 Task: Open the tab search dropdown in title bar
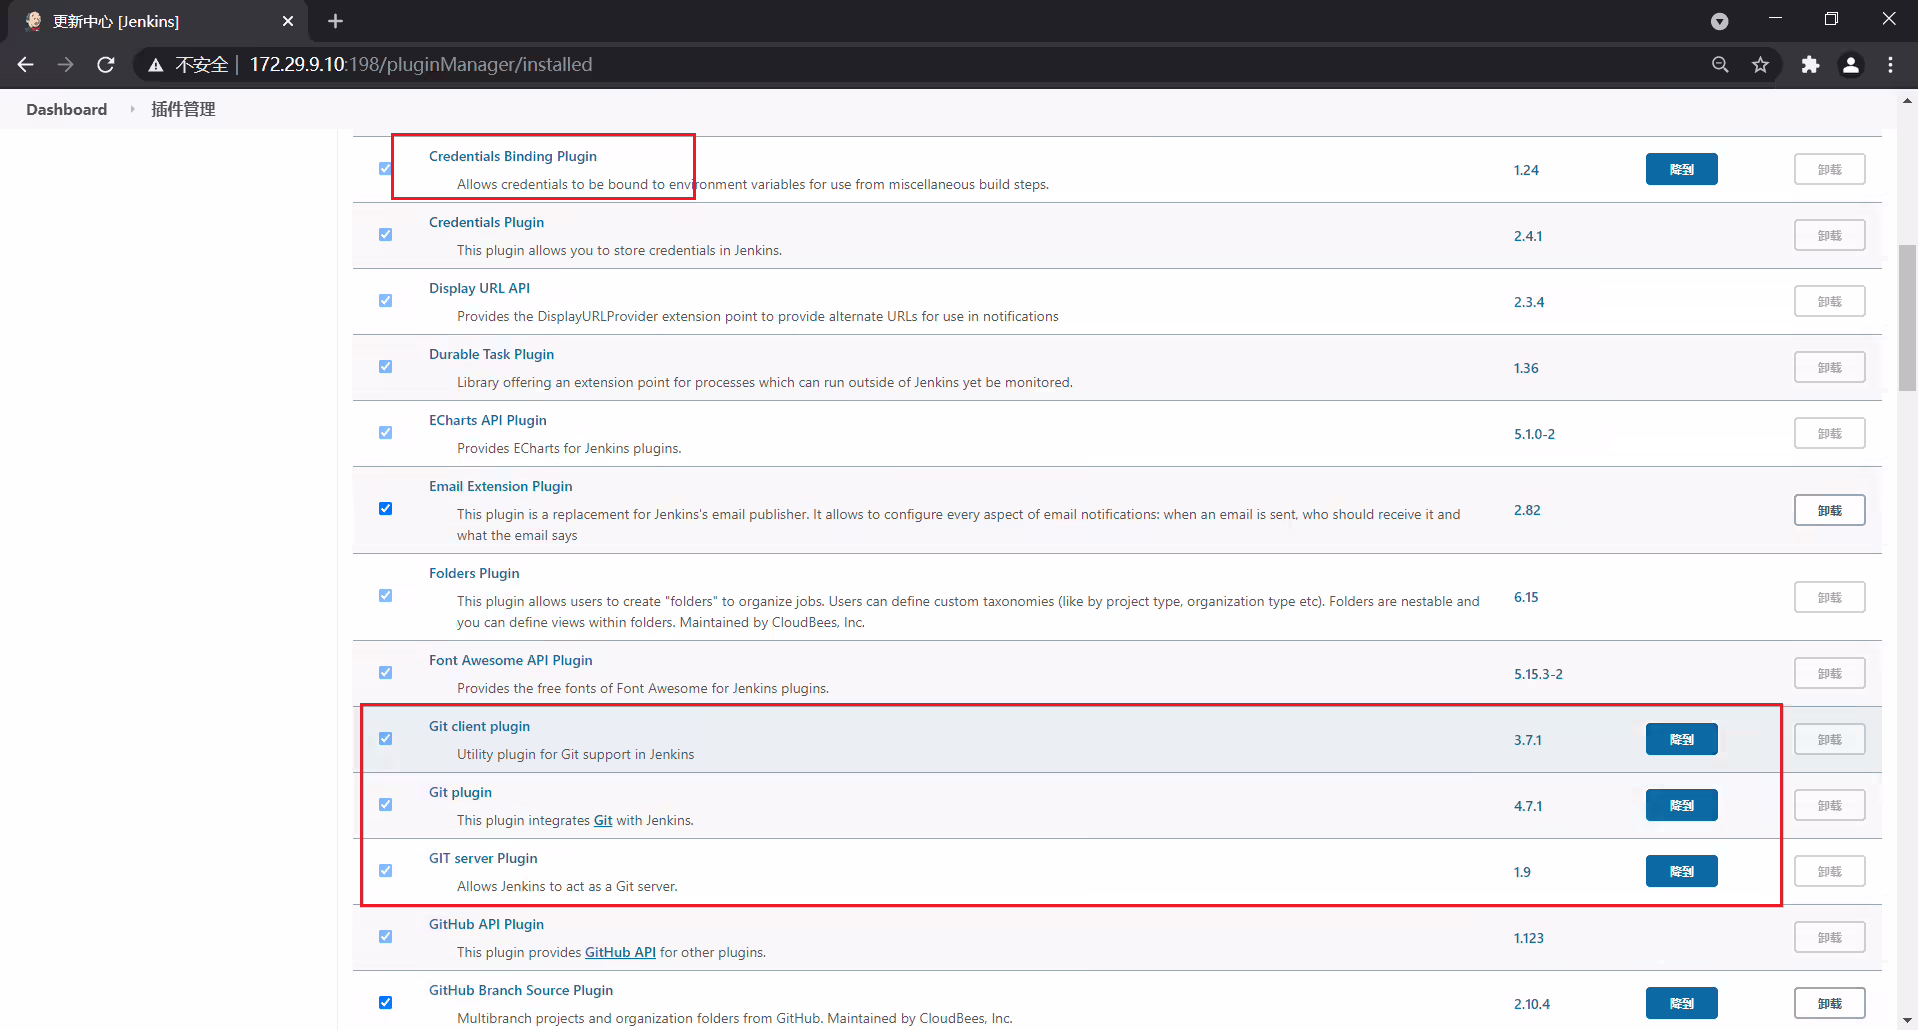point(1720,21)
